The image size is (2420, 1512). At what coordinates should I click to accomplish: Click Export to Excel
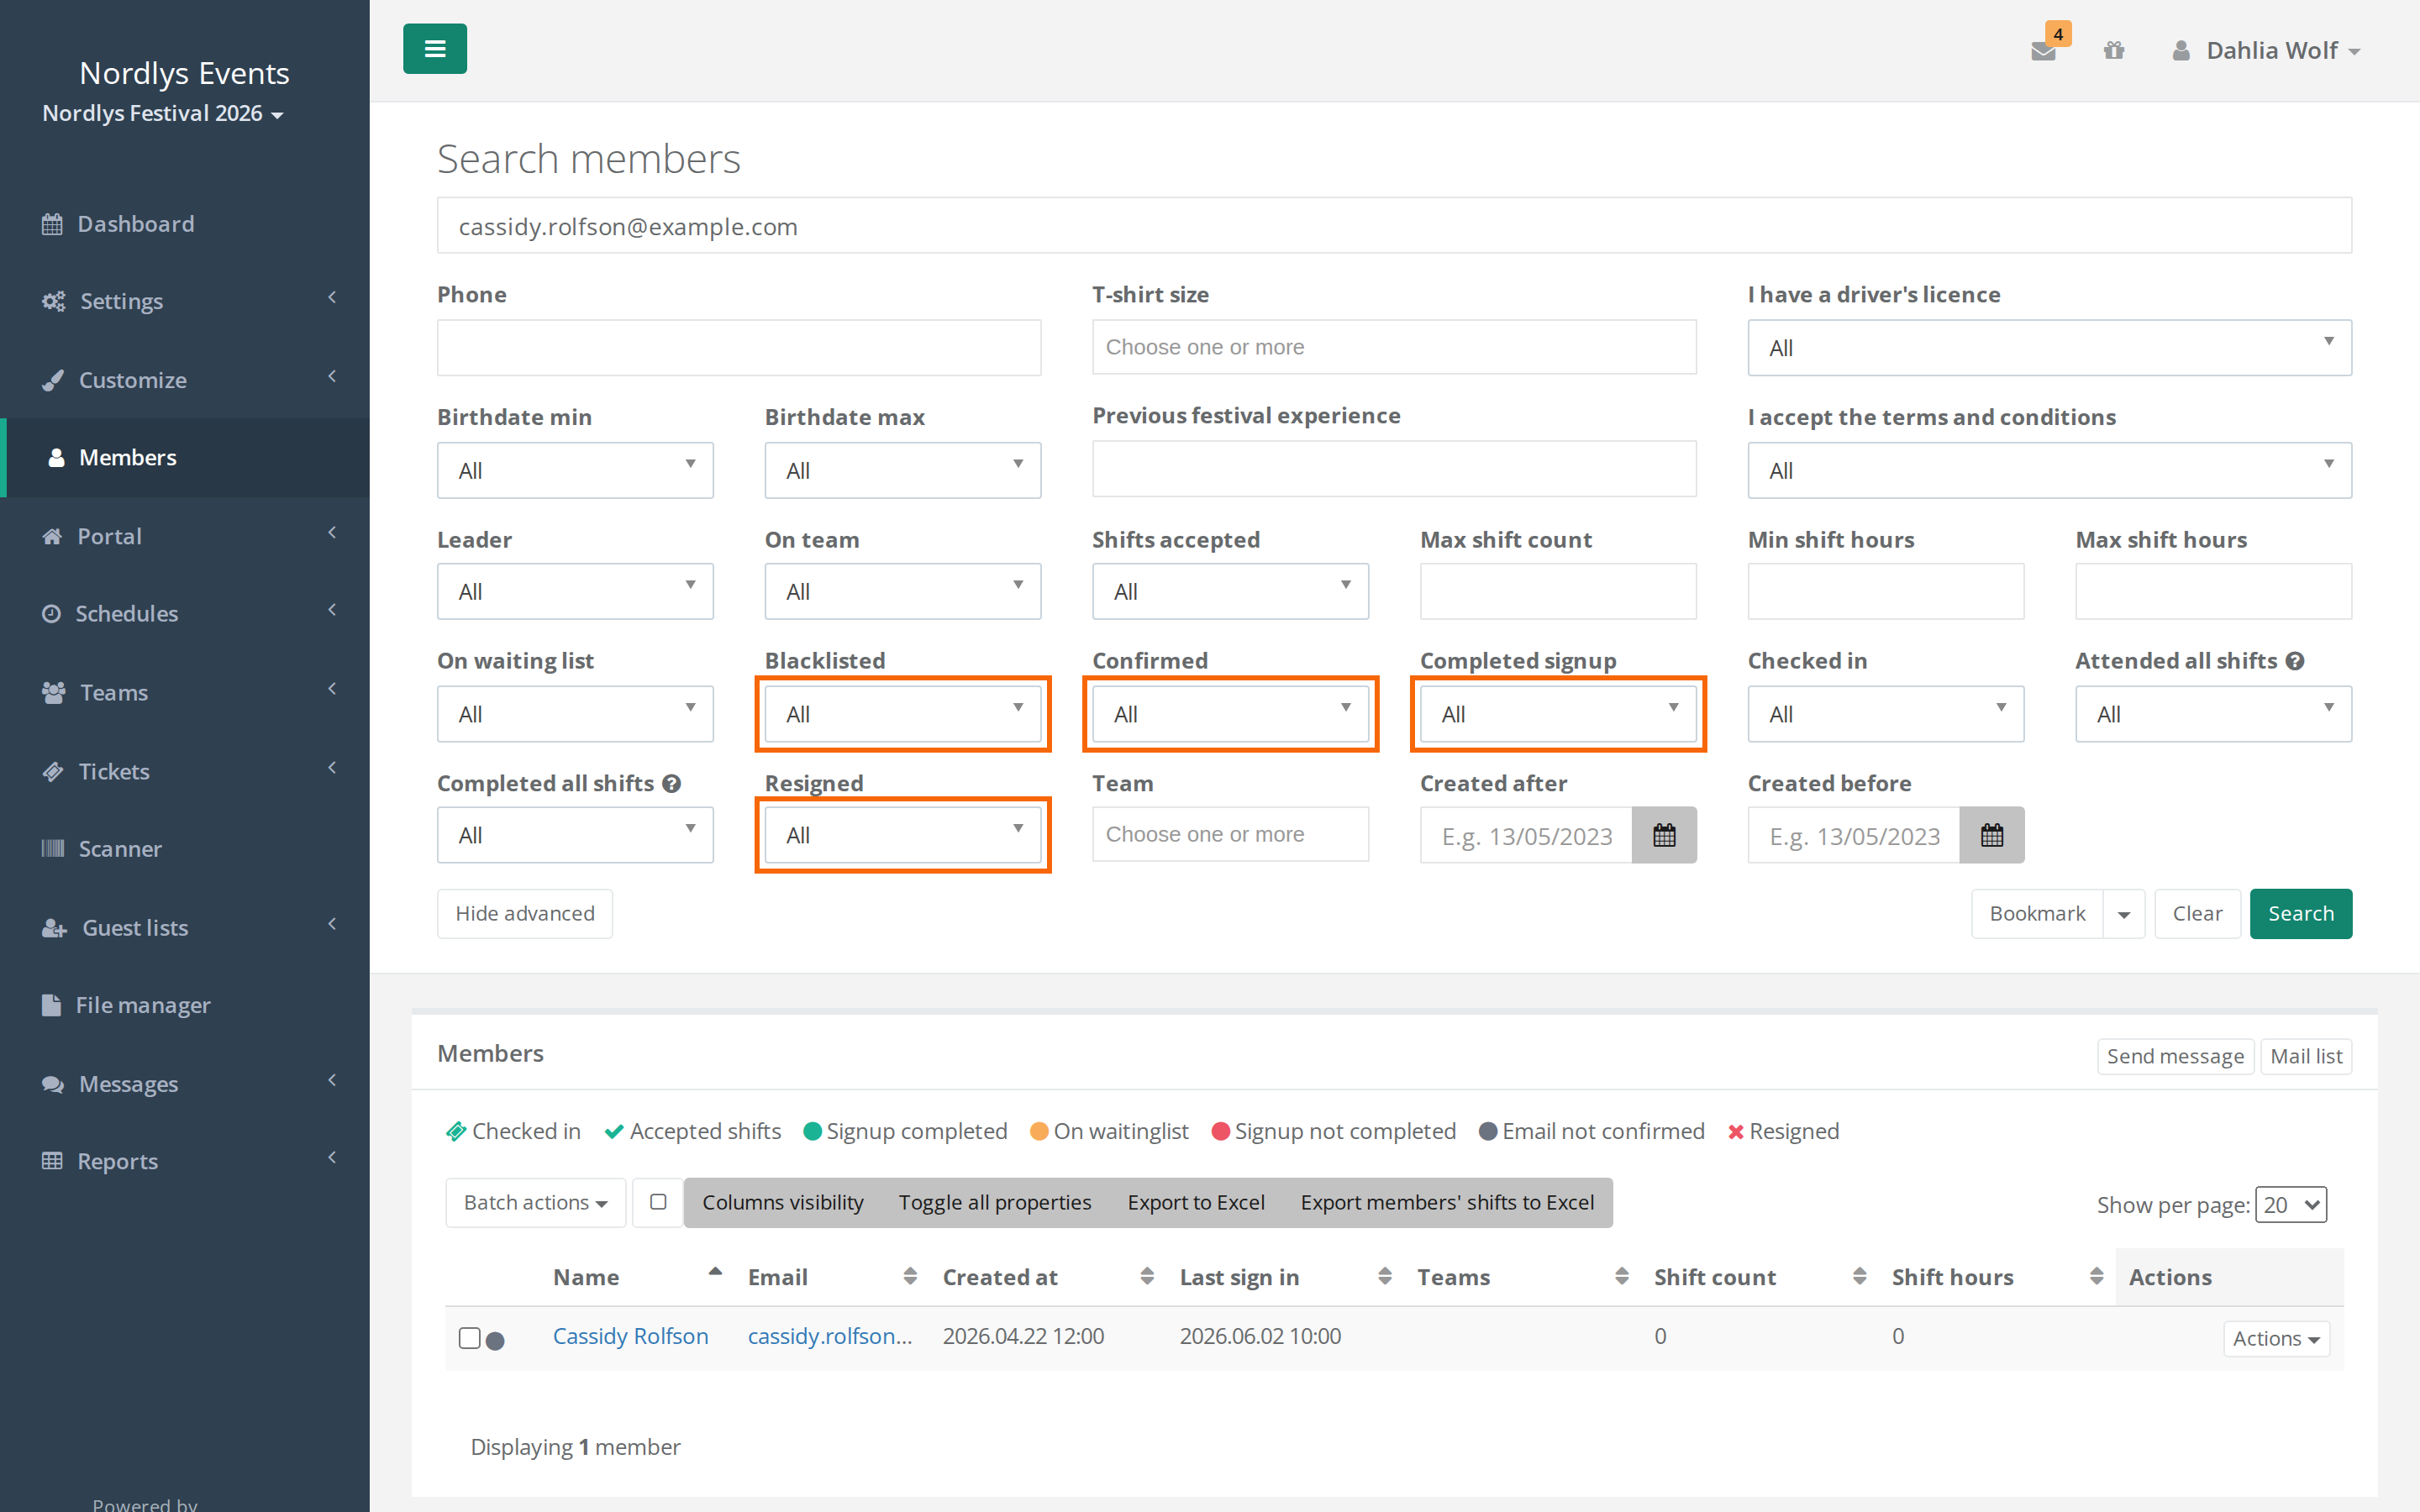(1196, 1202)
